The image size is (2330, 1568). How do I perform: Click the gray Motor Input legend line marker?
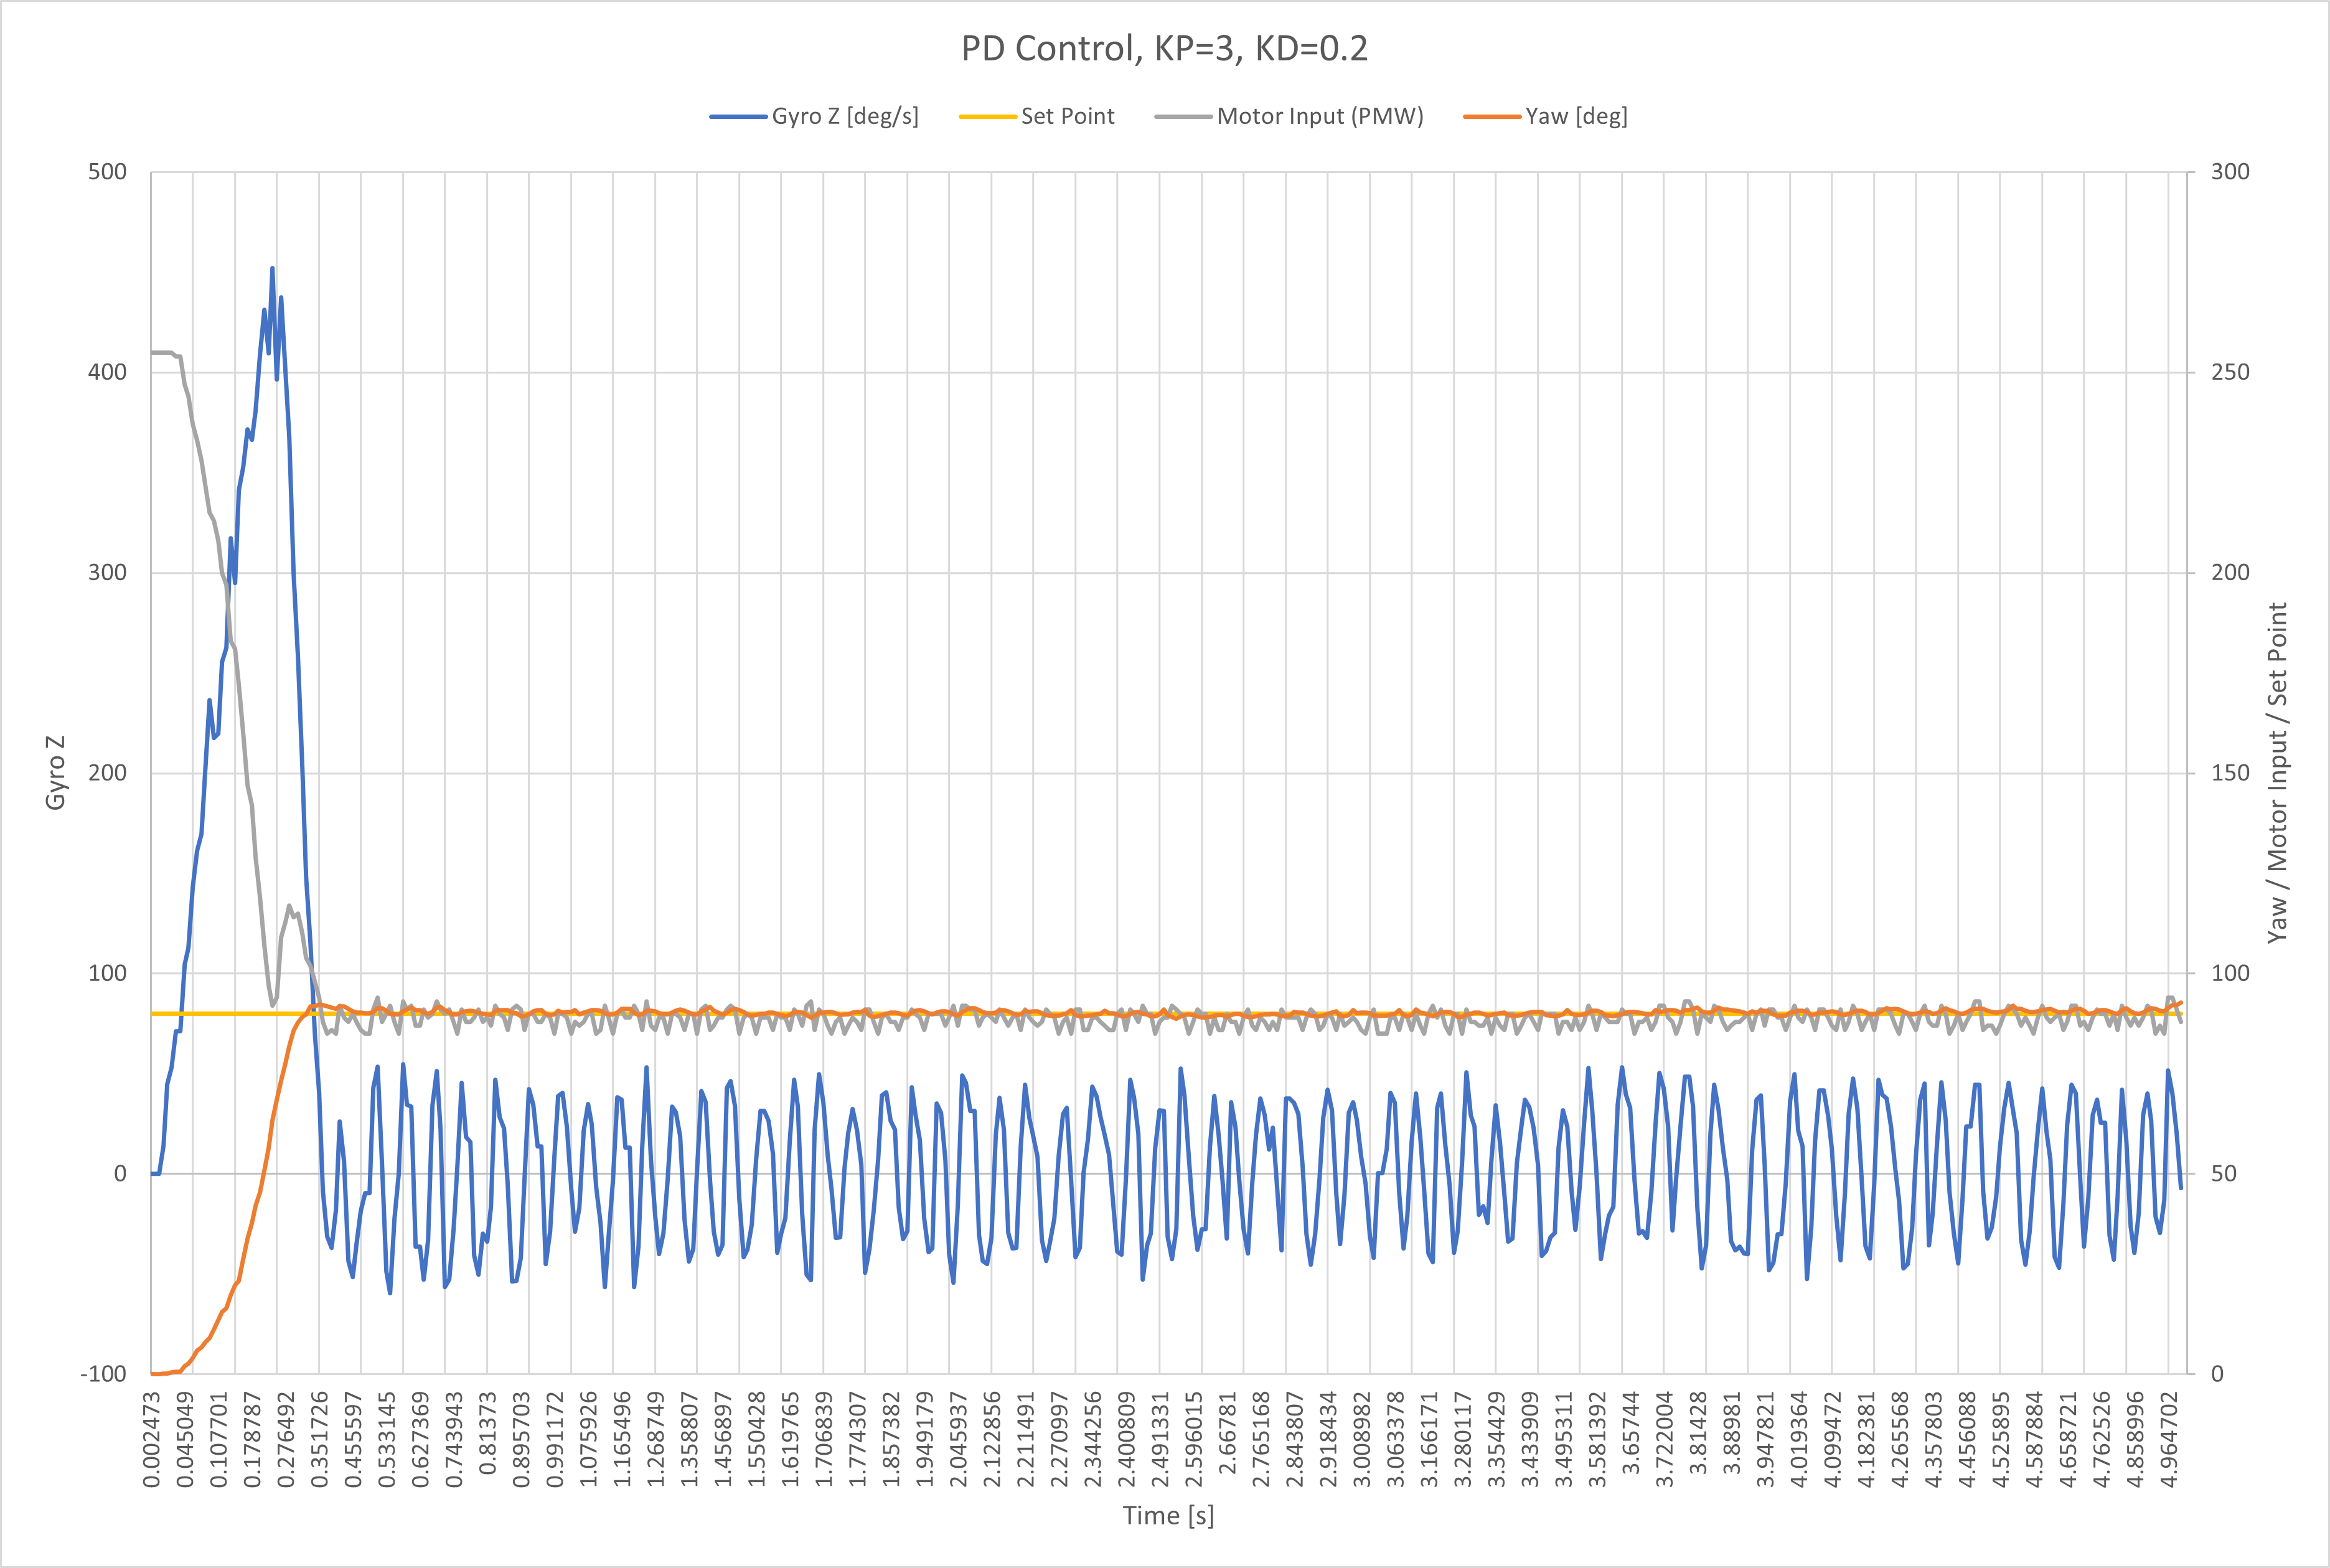[1183, 117]
